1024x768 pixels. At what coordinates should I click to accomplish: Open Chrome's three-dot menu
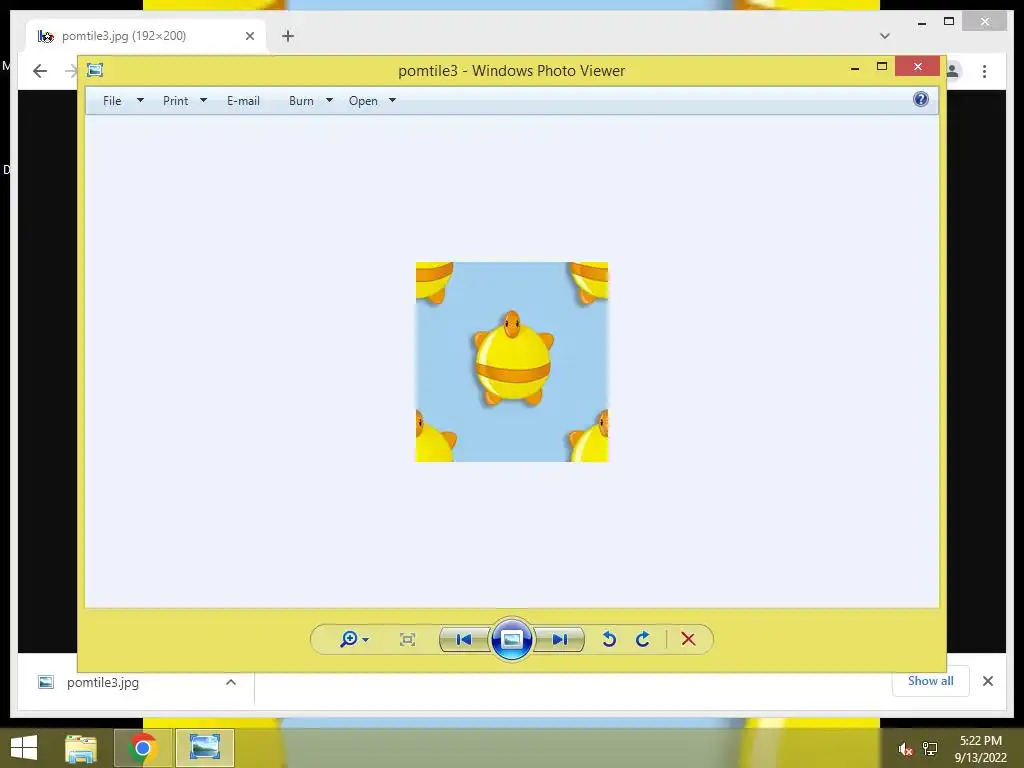[984, 71]
